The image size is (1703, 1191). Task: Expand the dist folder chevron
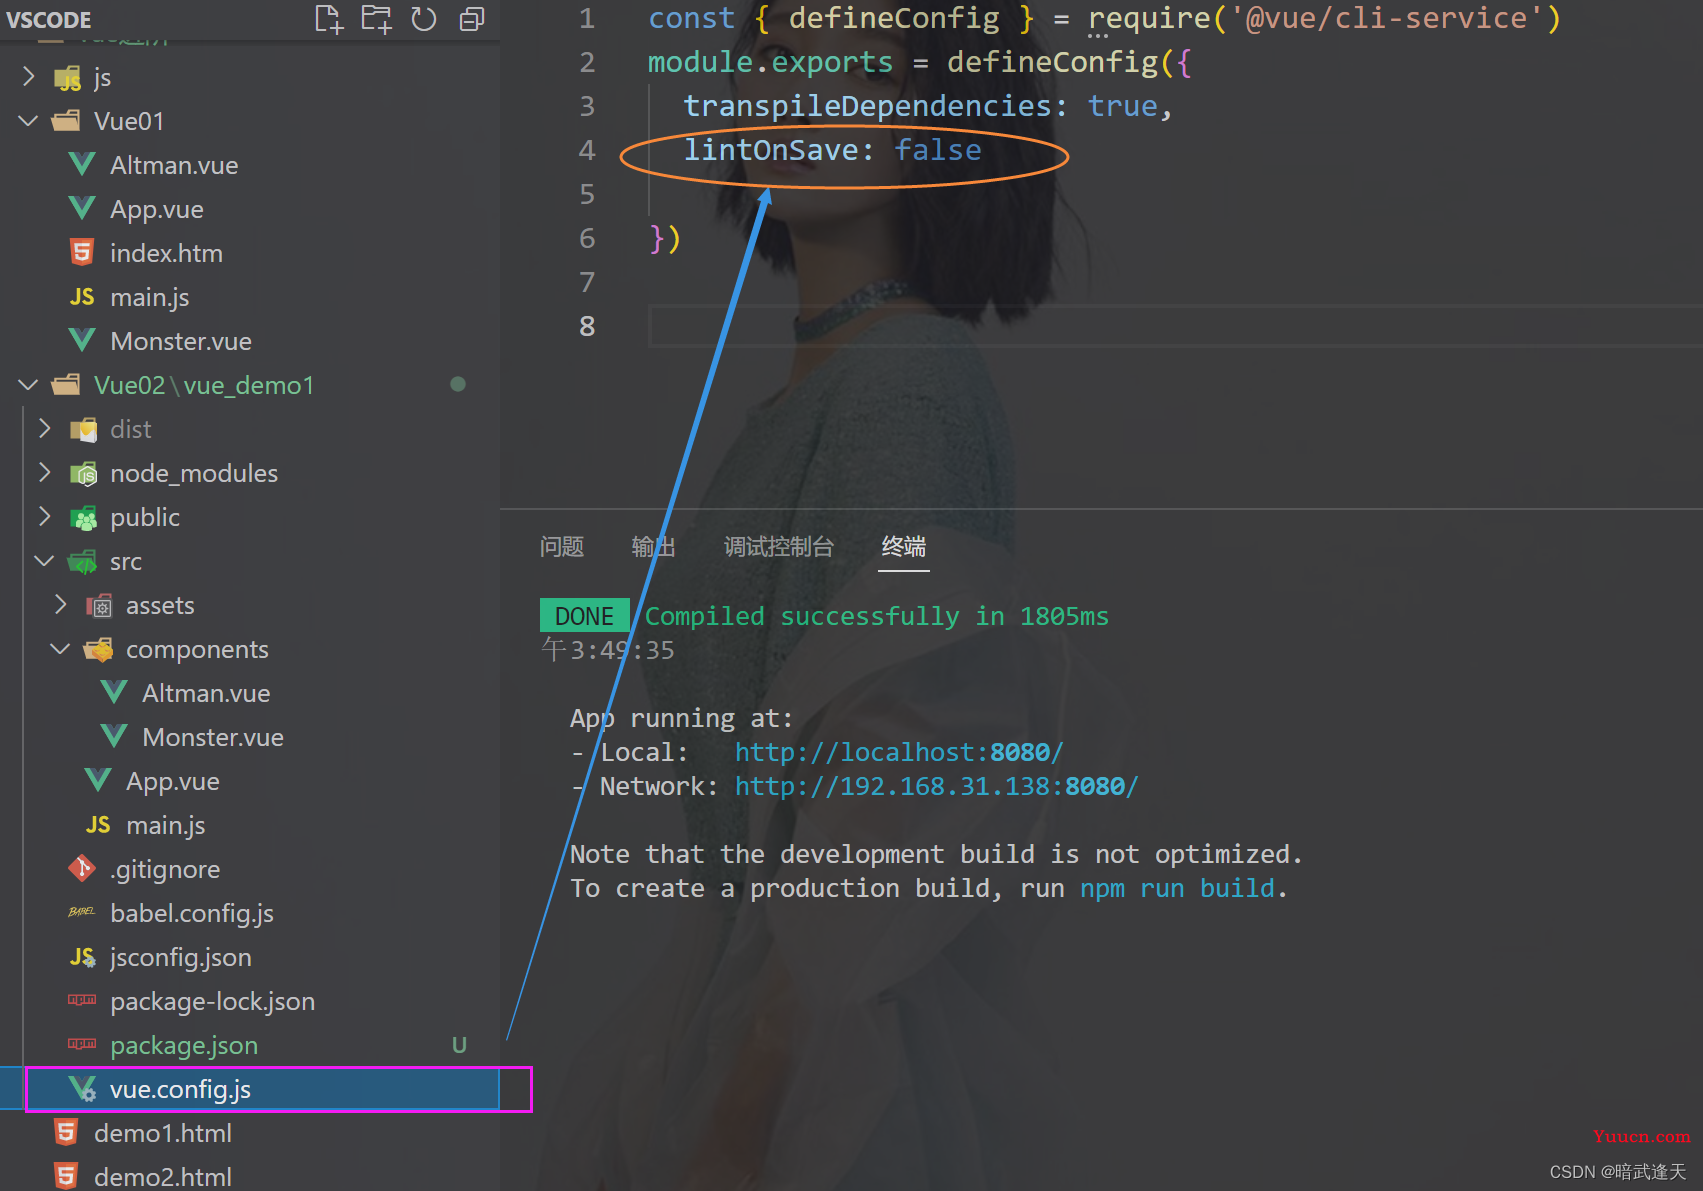tap(45, 429)
